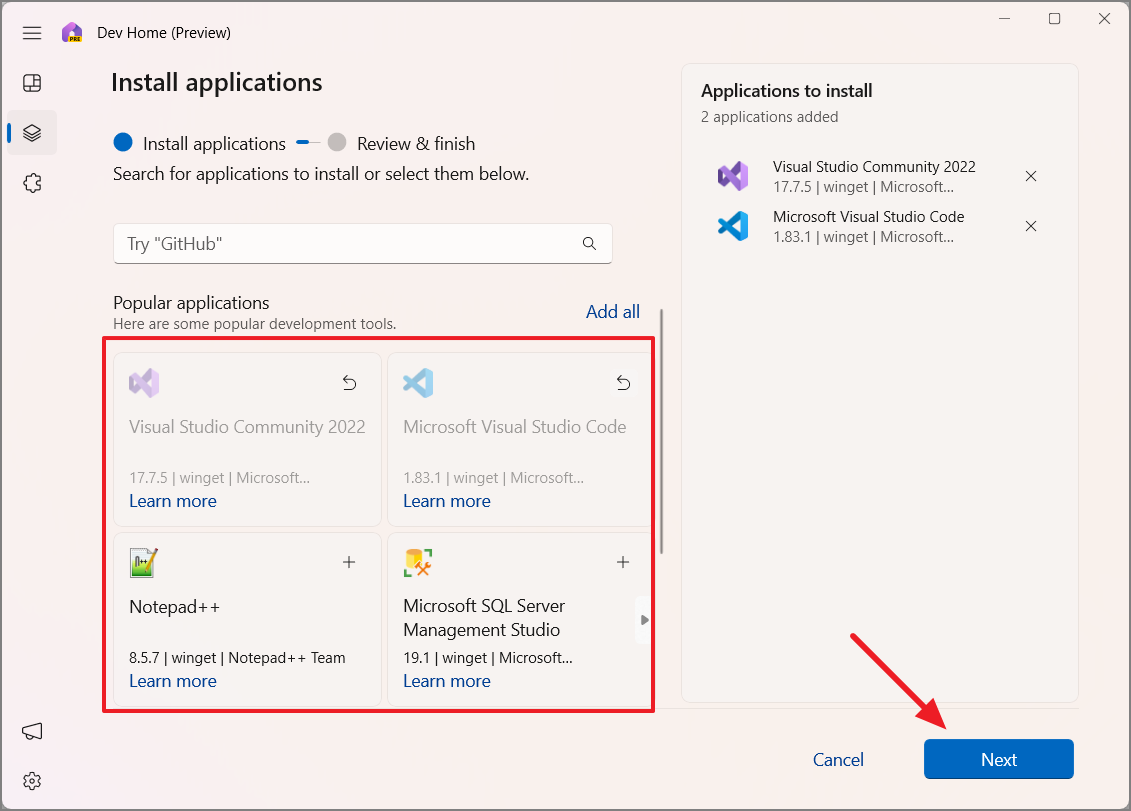This screenshot has height=811, width=1131.
Task: Open Settings via the gear icon
Action: [32, 781]
